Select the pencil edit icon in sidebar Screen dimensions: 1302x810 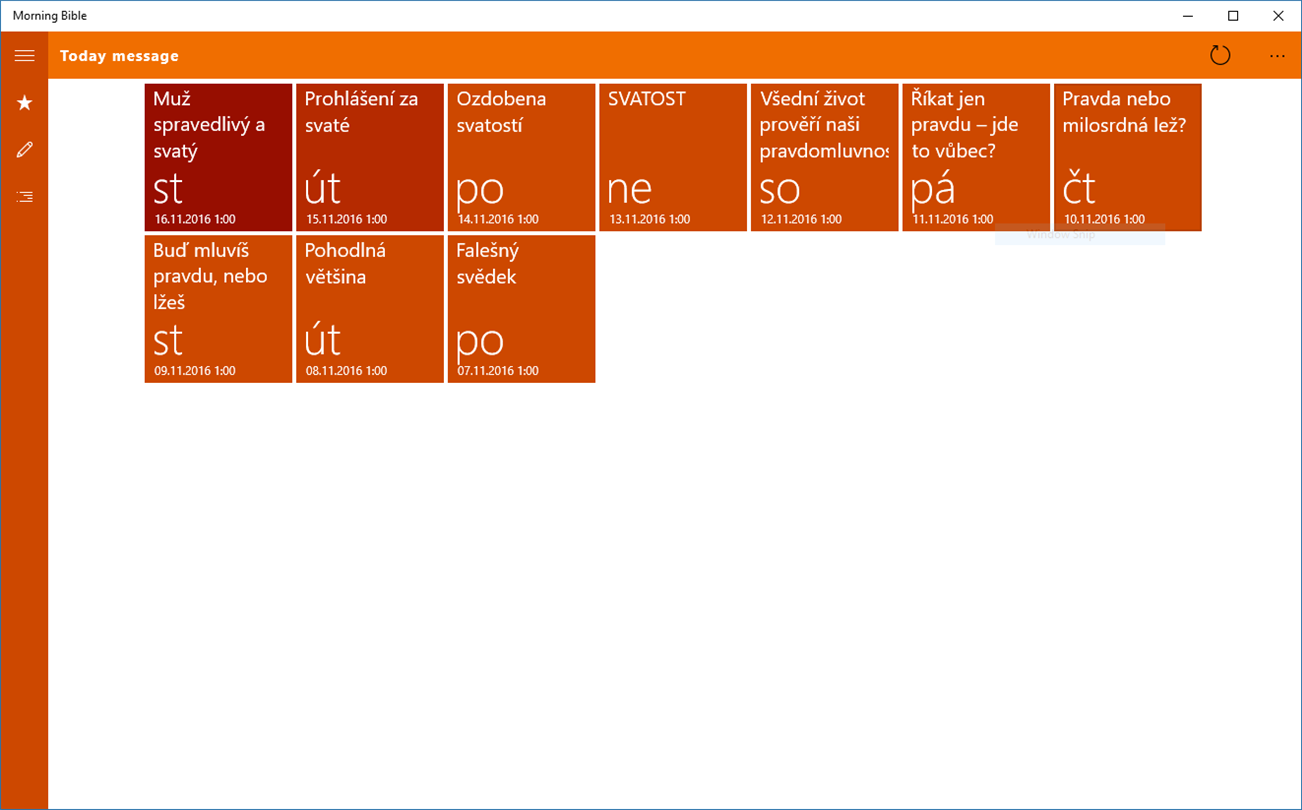[24, 149]
